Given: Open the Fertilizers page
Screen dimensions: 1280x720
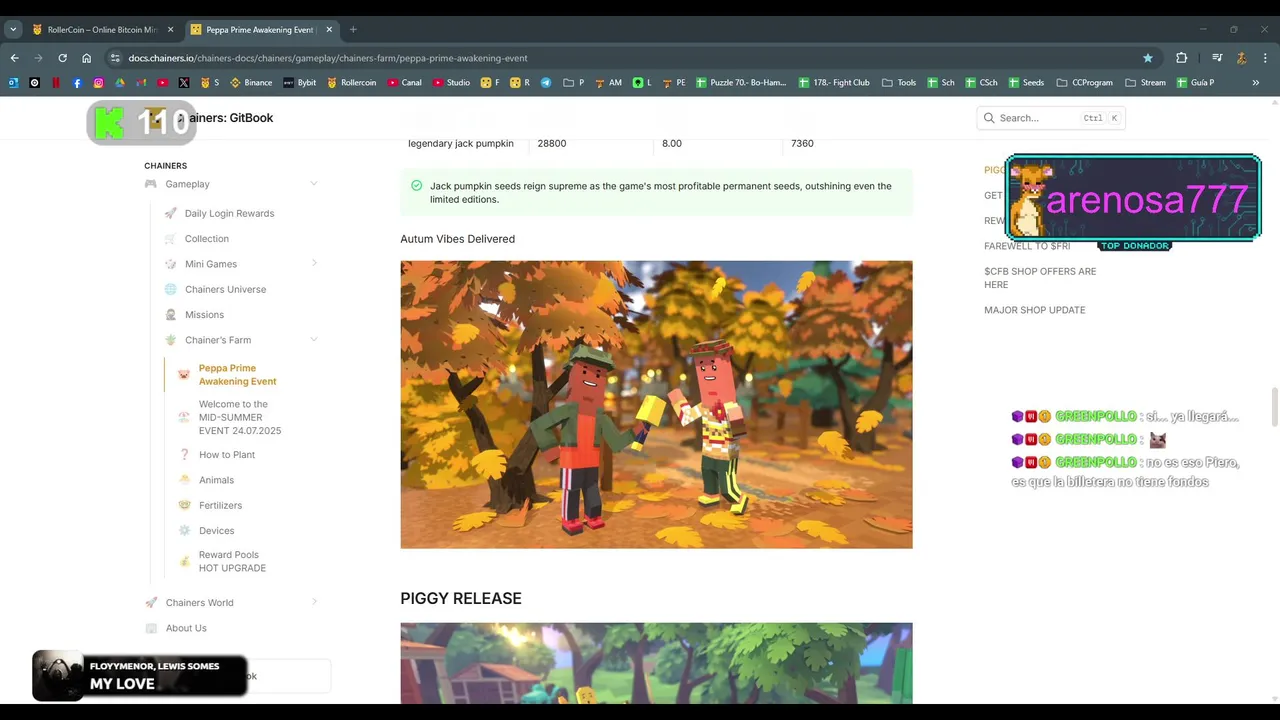Looking at the screenshot, I should click(220, 505).
